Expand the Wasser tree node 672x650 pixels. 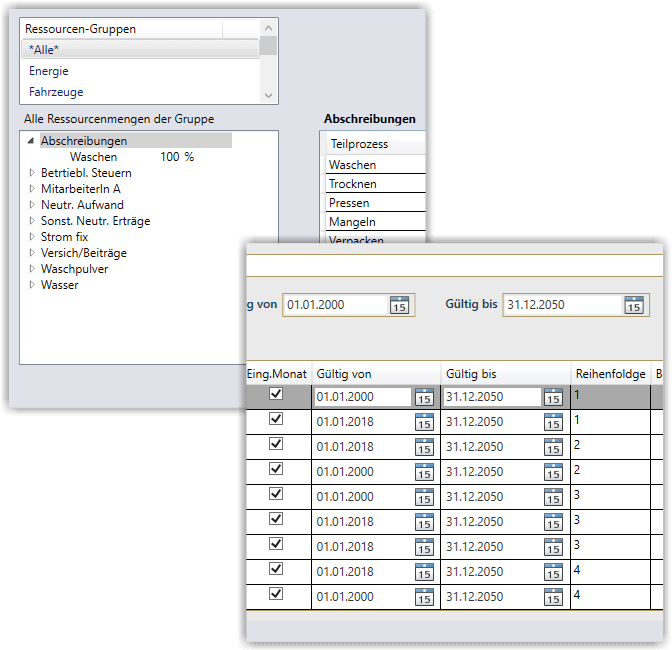click(x=32, y=285)
